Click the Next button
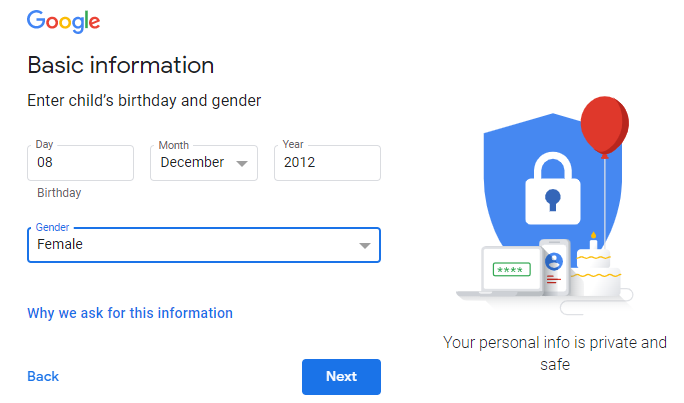Image resolution: width=684 pixels, height=403 pixels. coord(341,376)
